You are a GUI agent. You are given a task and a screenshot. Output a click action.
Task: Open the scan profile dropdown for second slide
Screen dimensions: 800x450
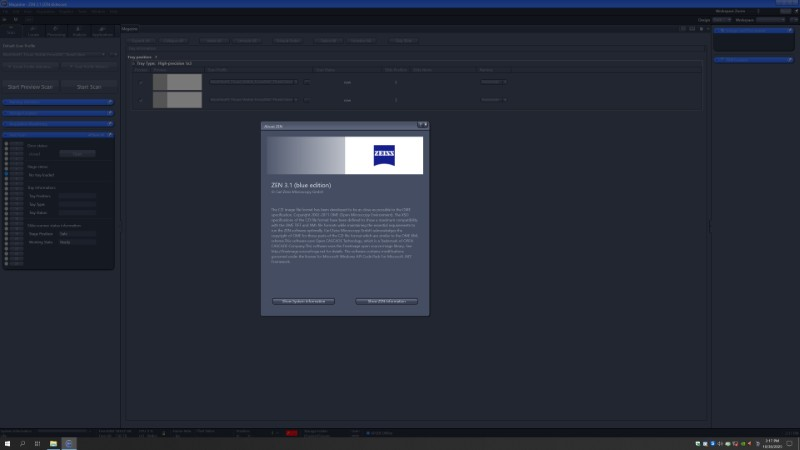[295, 100]
